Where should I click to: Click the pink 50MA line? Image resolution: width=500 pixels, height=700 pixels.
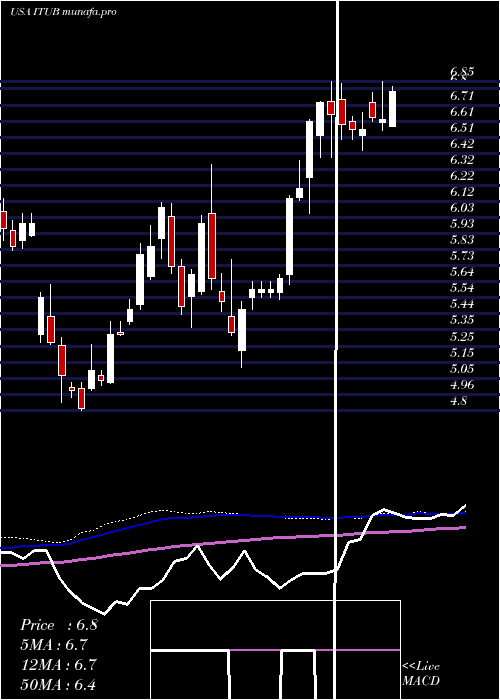point(232,542)
